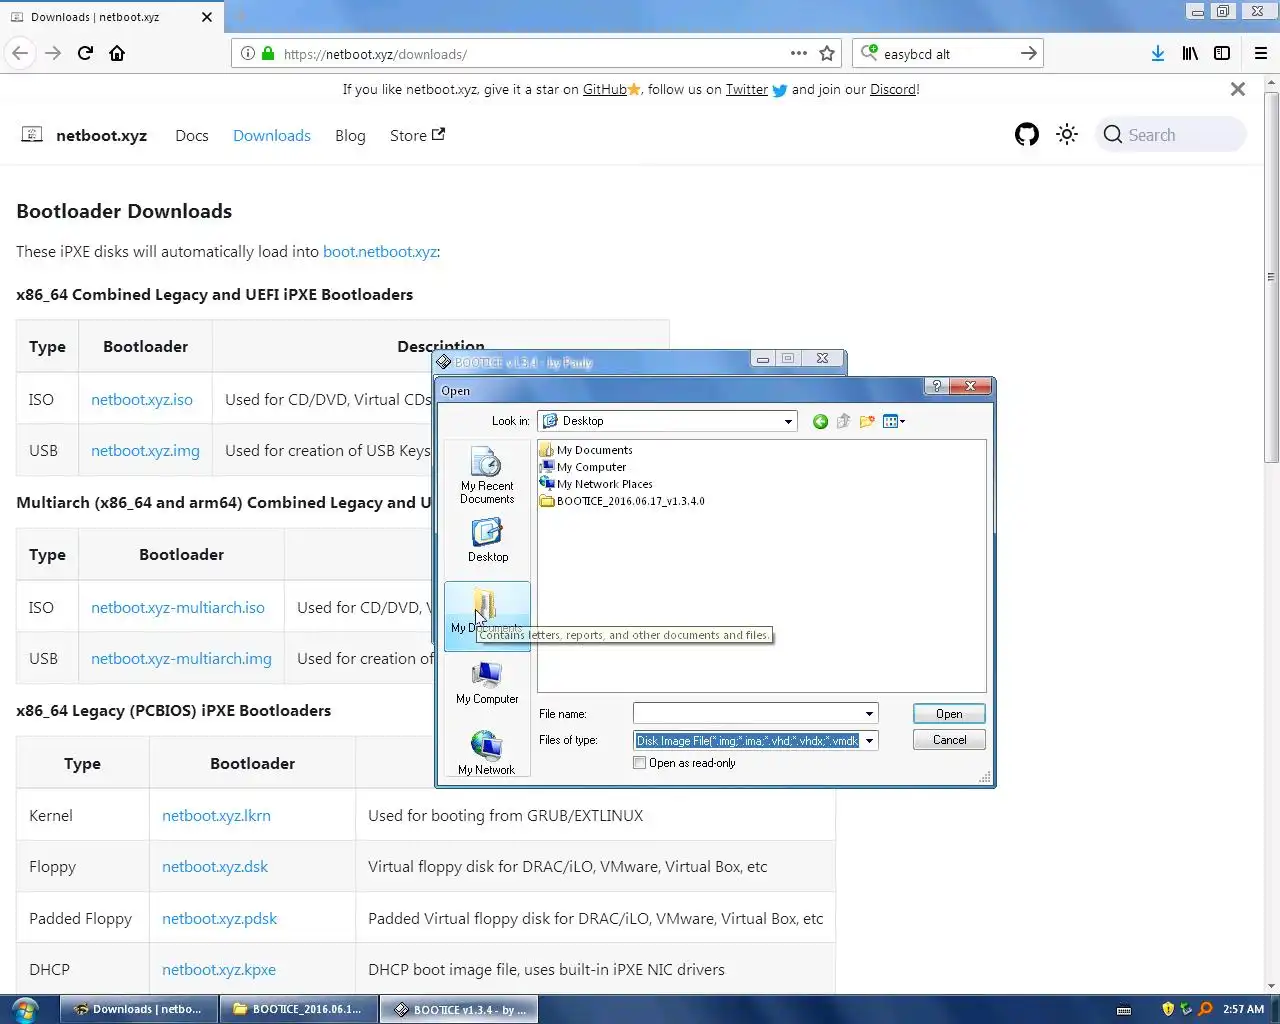Download netboot.xyz.lkrn kernel
The image size is (1280, 1024).
point(216,815)
